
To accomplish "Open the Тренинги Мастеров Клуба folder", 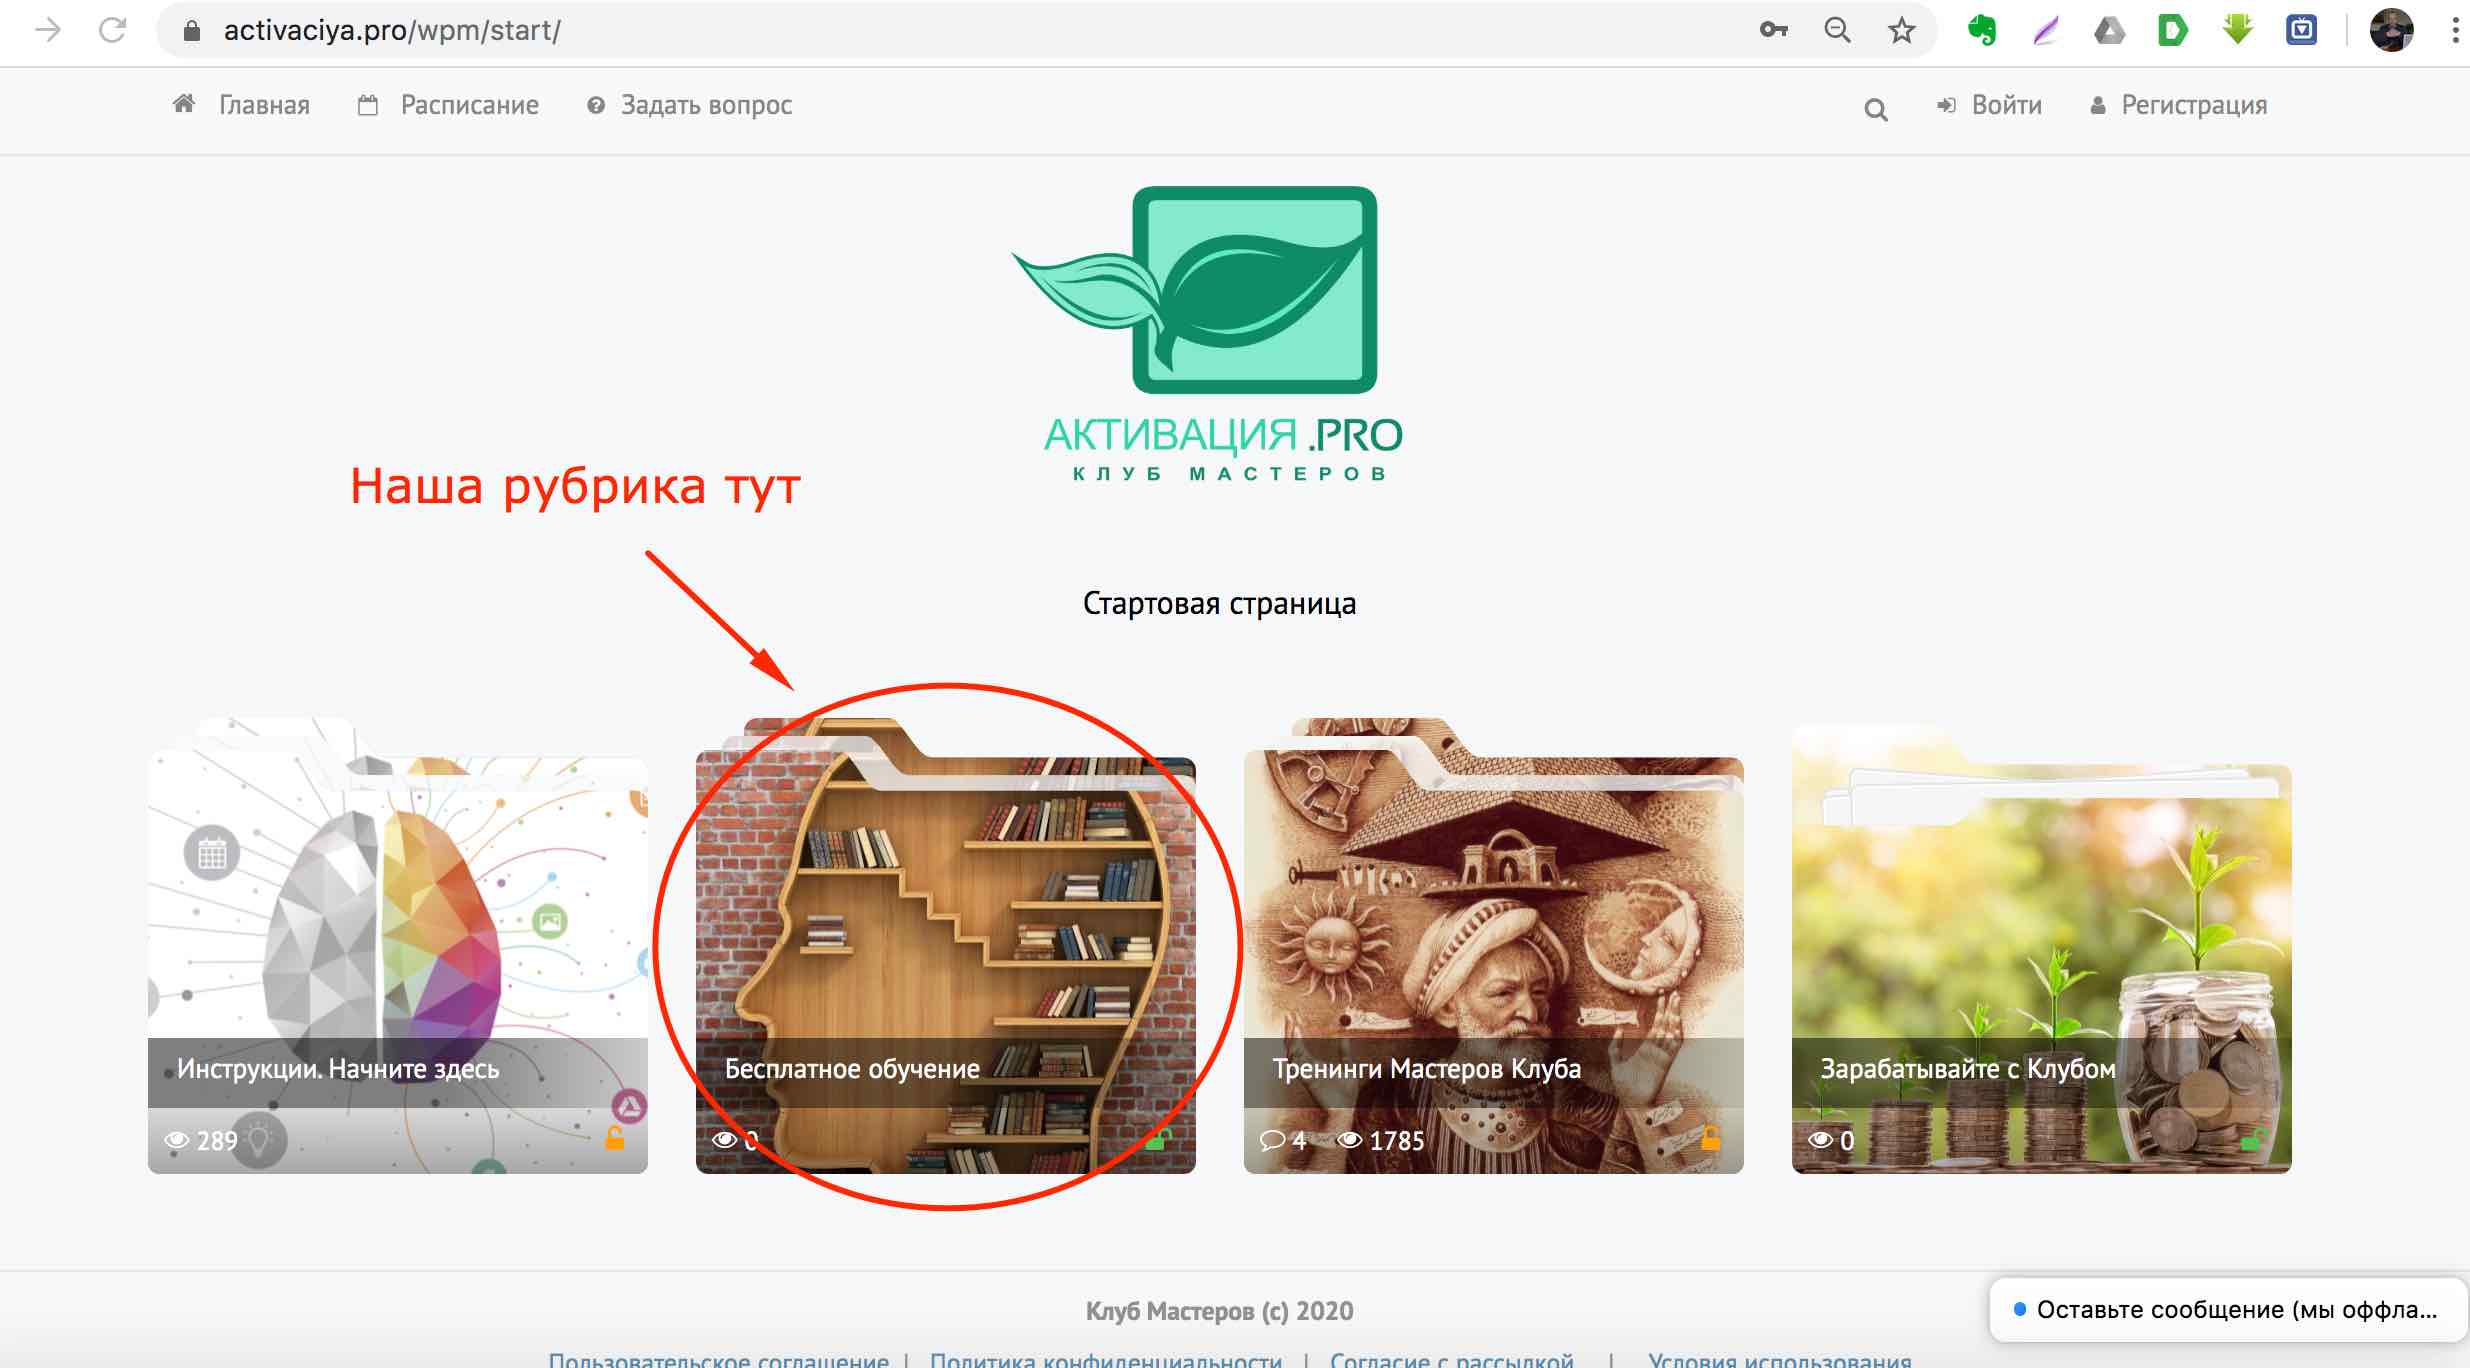I will click(1494, 945).
